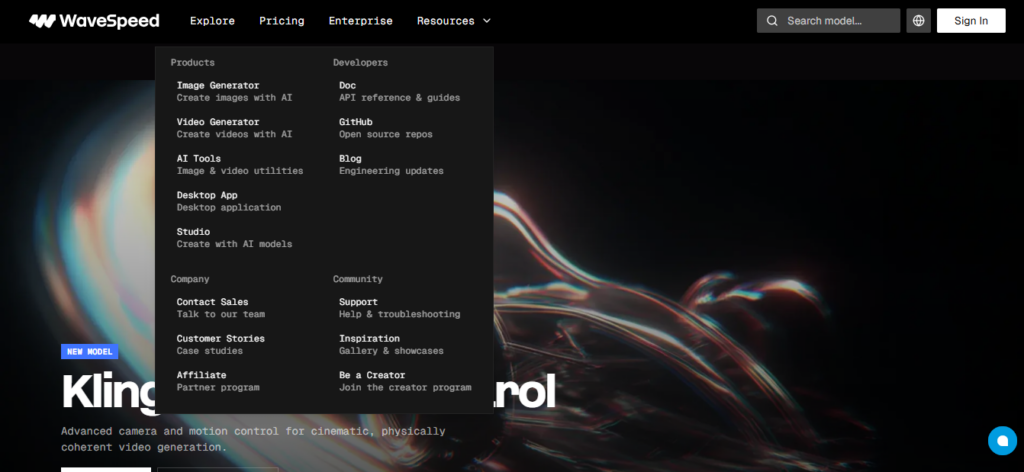1024x472 pixels.
Task: Open the language globe selector
Action: click(x=918, y=21)
